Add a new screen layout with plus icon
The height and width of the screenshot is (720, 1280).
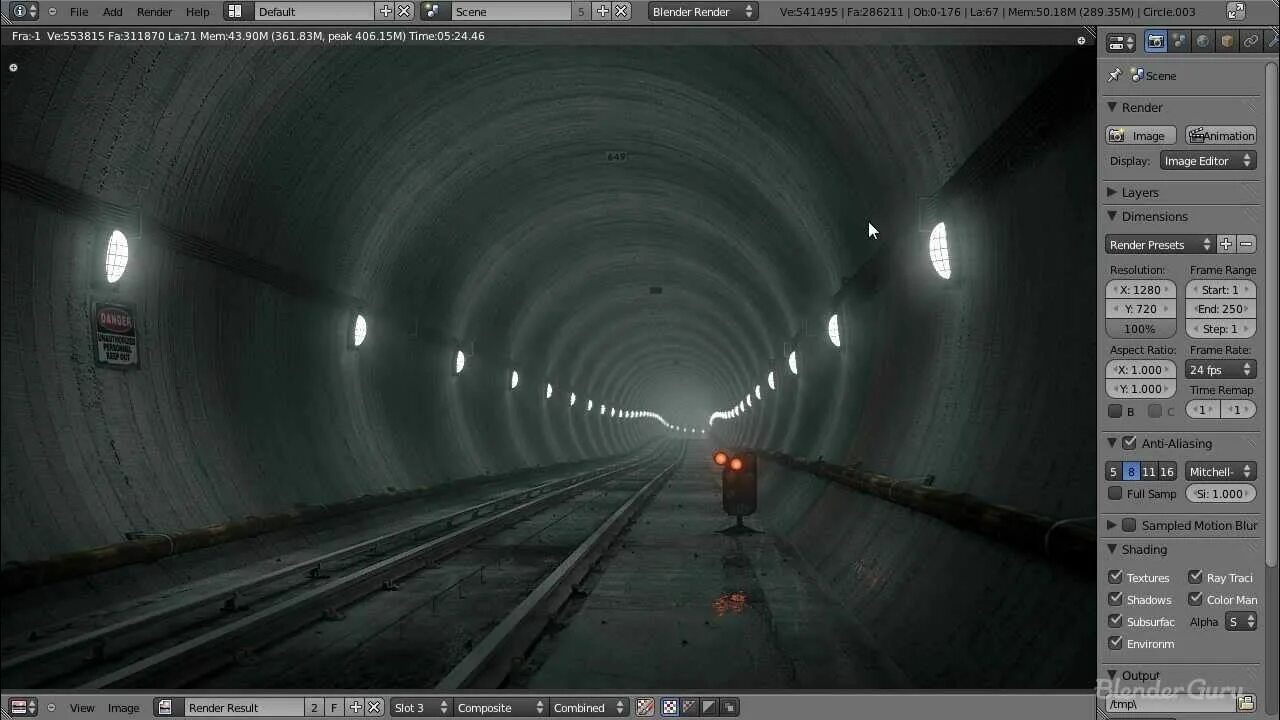[x=386, y=11]
